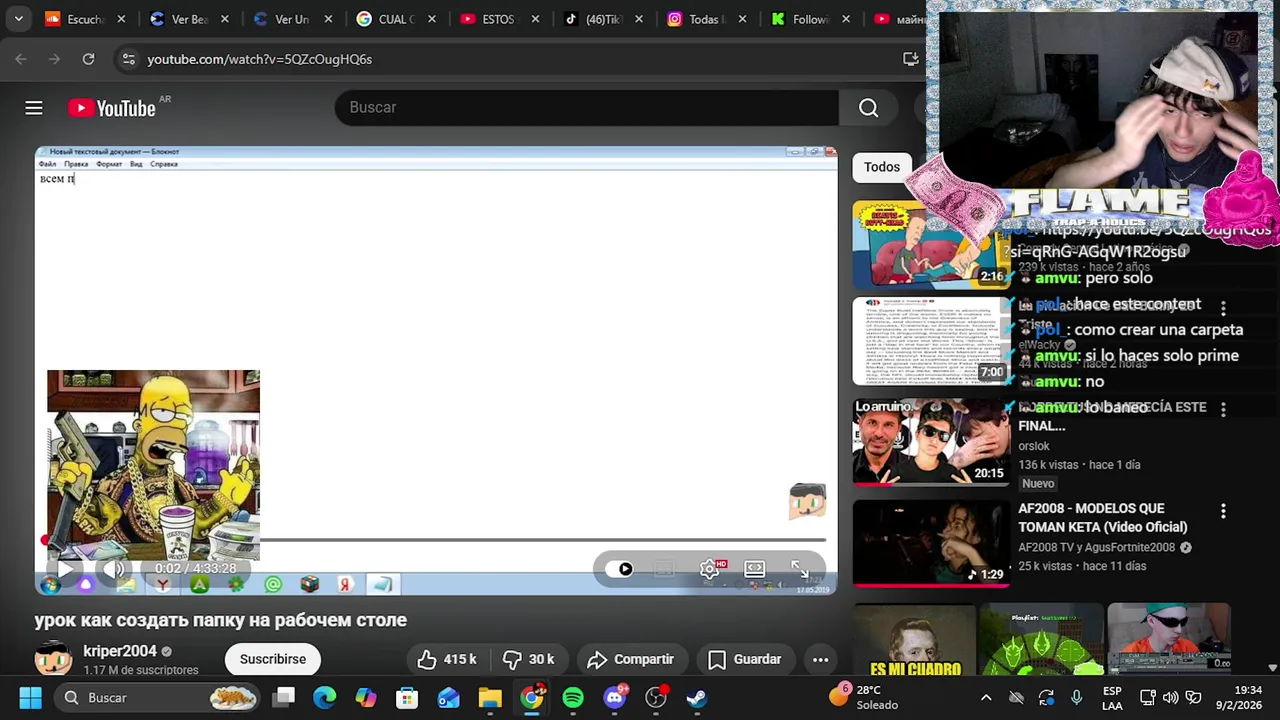Open Discord from the taskbar
The width and height of the screenshot is (1280, 720).
click(x=615, y=697)
